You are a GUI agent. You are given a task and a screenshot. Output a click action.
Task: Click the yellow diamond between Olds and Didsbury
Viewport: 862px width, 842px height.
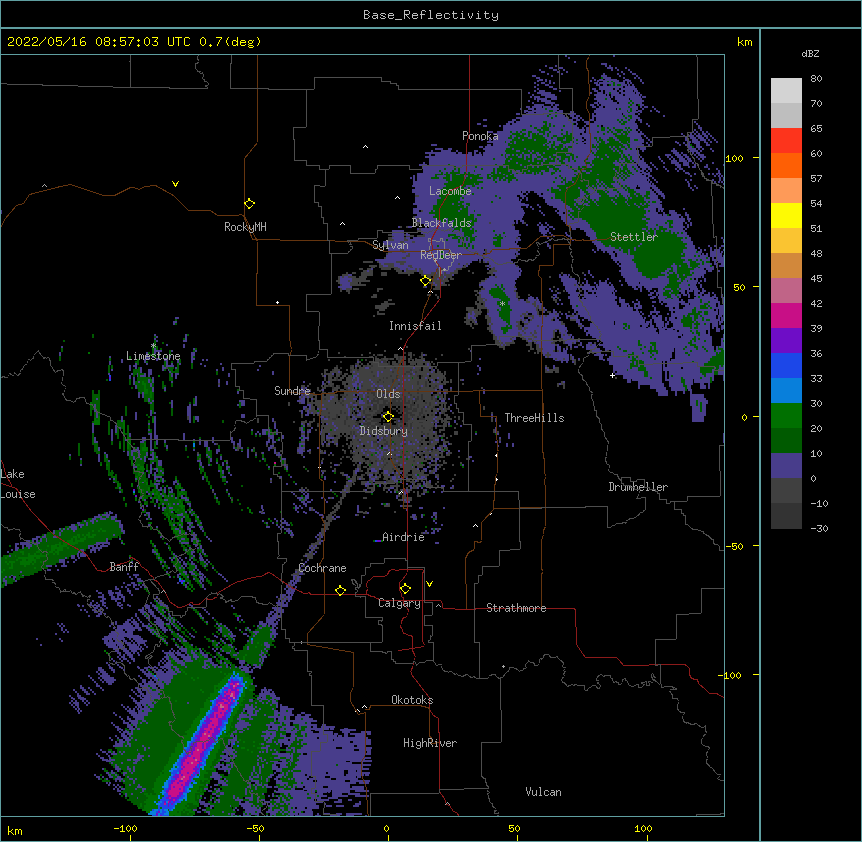pos(388,417)
